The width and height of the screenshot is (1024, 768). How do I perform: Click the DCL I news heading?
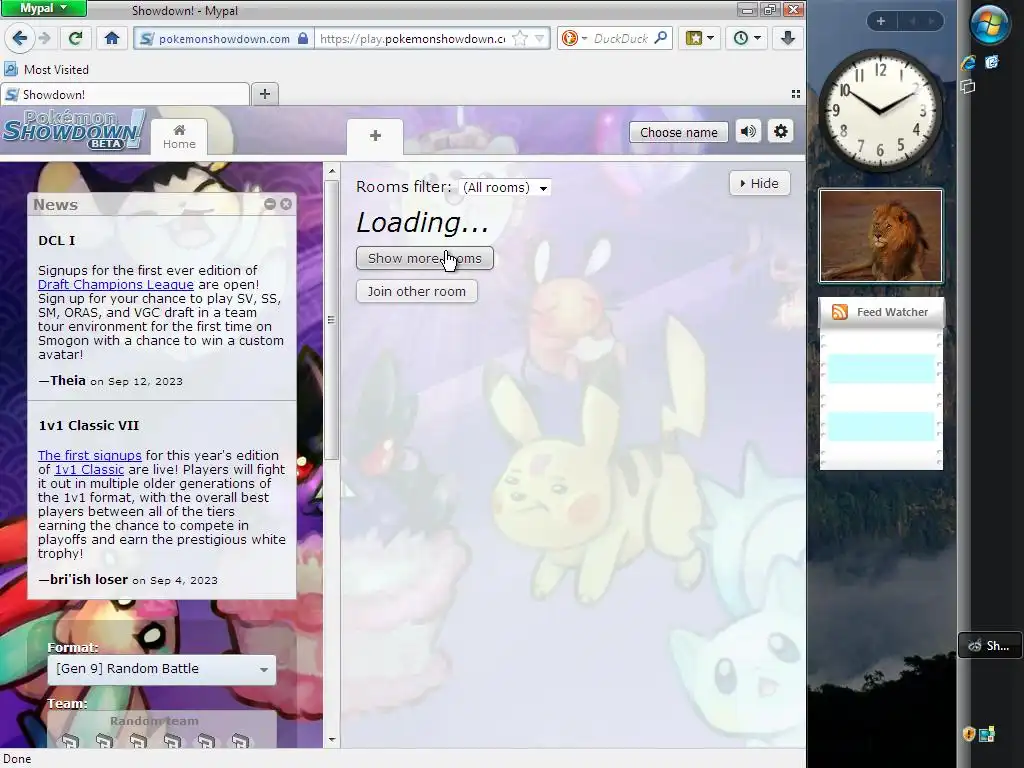(57, 240)
